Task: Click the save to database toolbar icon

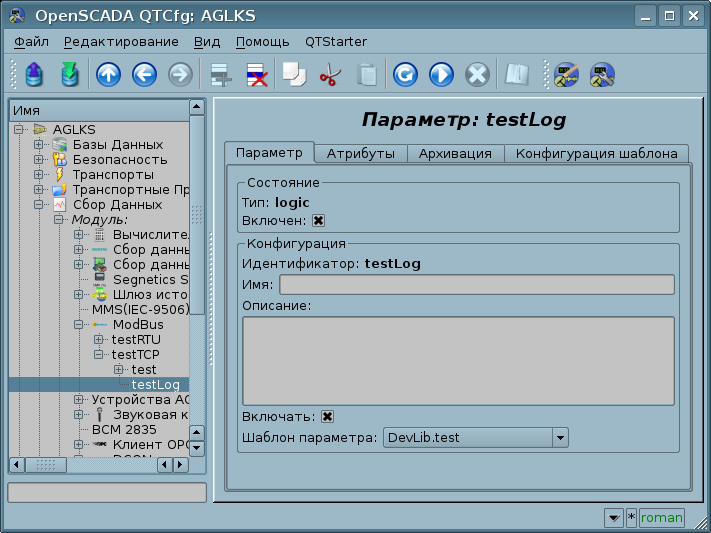Action: pyautogui.click(x=68, y=74)
